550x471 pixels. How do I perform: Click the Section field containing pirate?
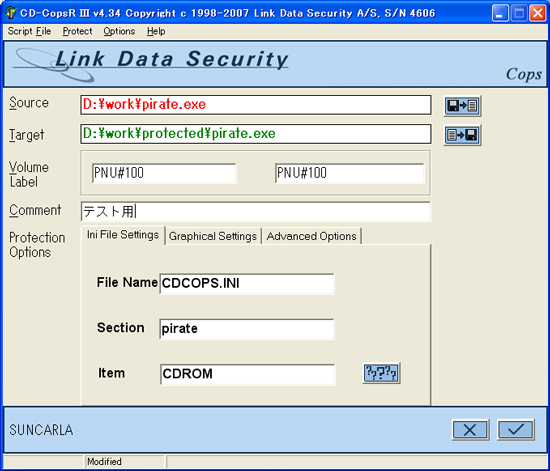(x=247, y=329)
